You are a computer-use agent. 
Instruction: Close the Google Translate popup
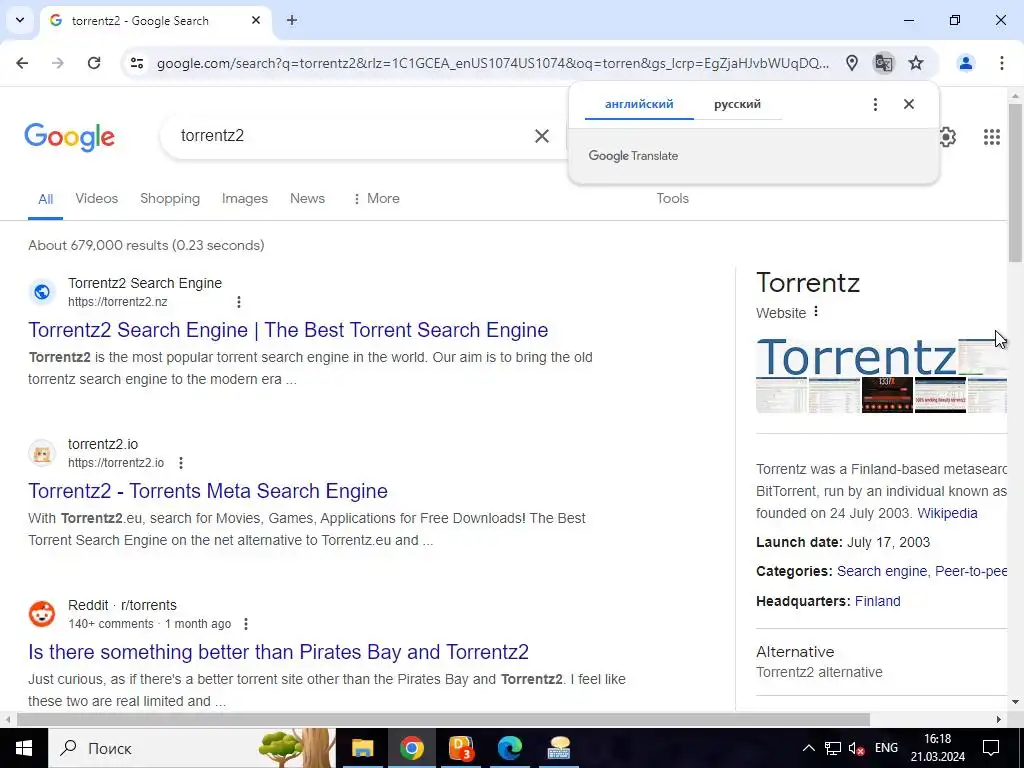908,104
